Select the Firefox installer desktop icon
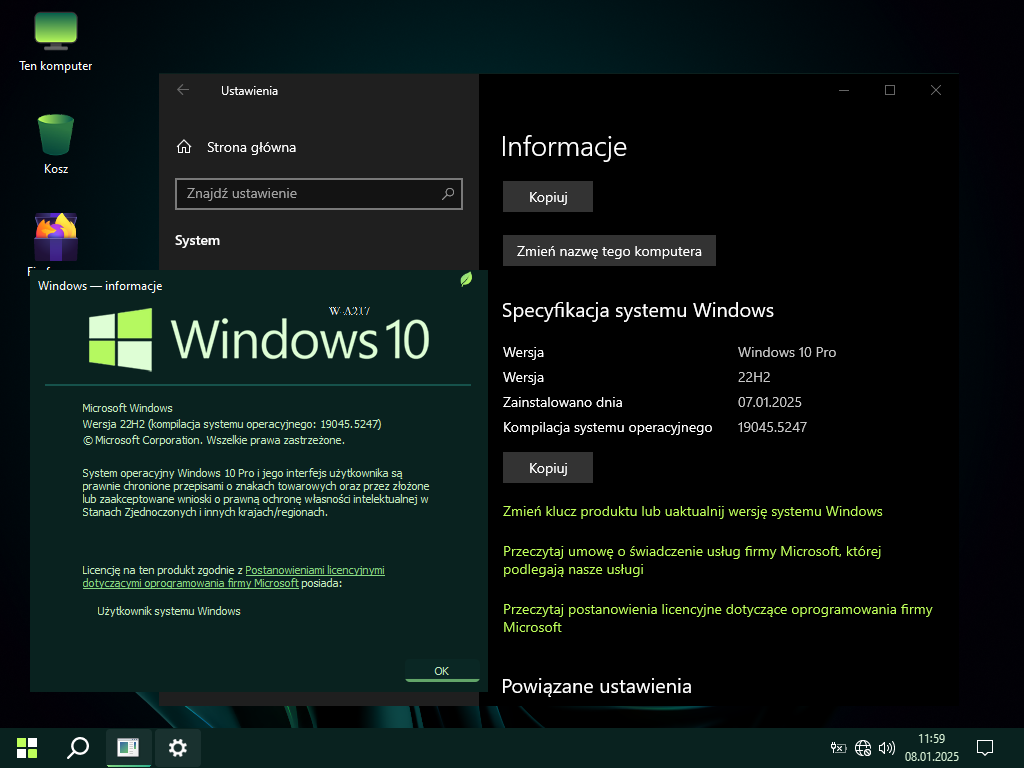Image resolution: width=1024 pixels, height=768 pixels. coord(56,238)
